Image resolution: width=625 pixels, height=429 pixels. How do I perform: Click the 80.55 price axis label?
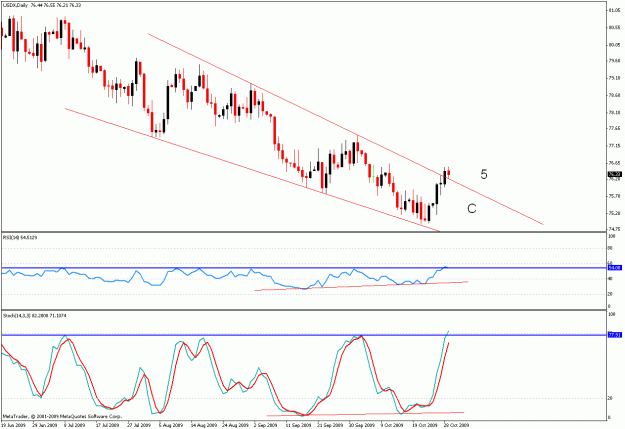pos(614,28)
